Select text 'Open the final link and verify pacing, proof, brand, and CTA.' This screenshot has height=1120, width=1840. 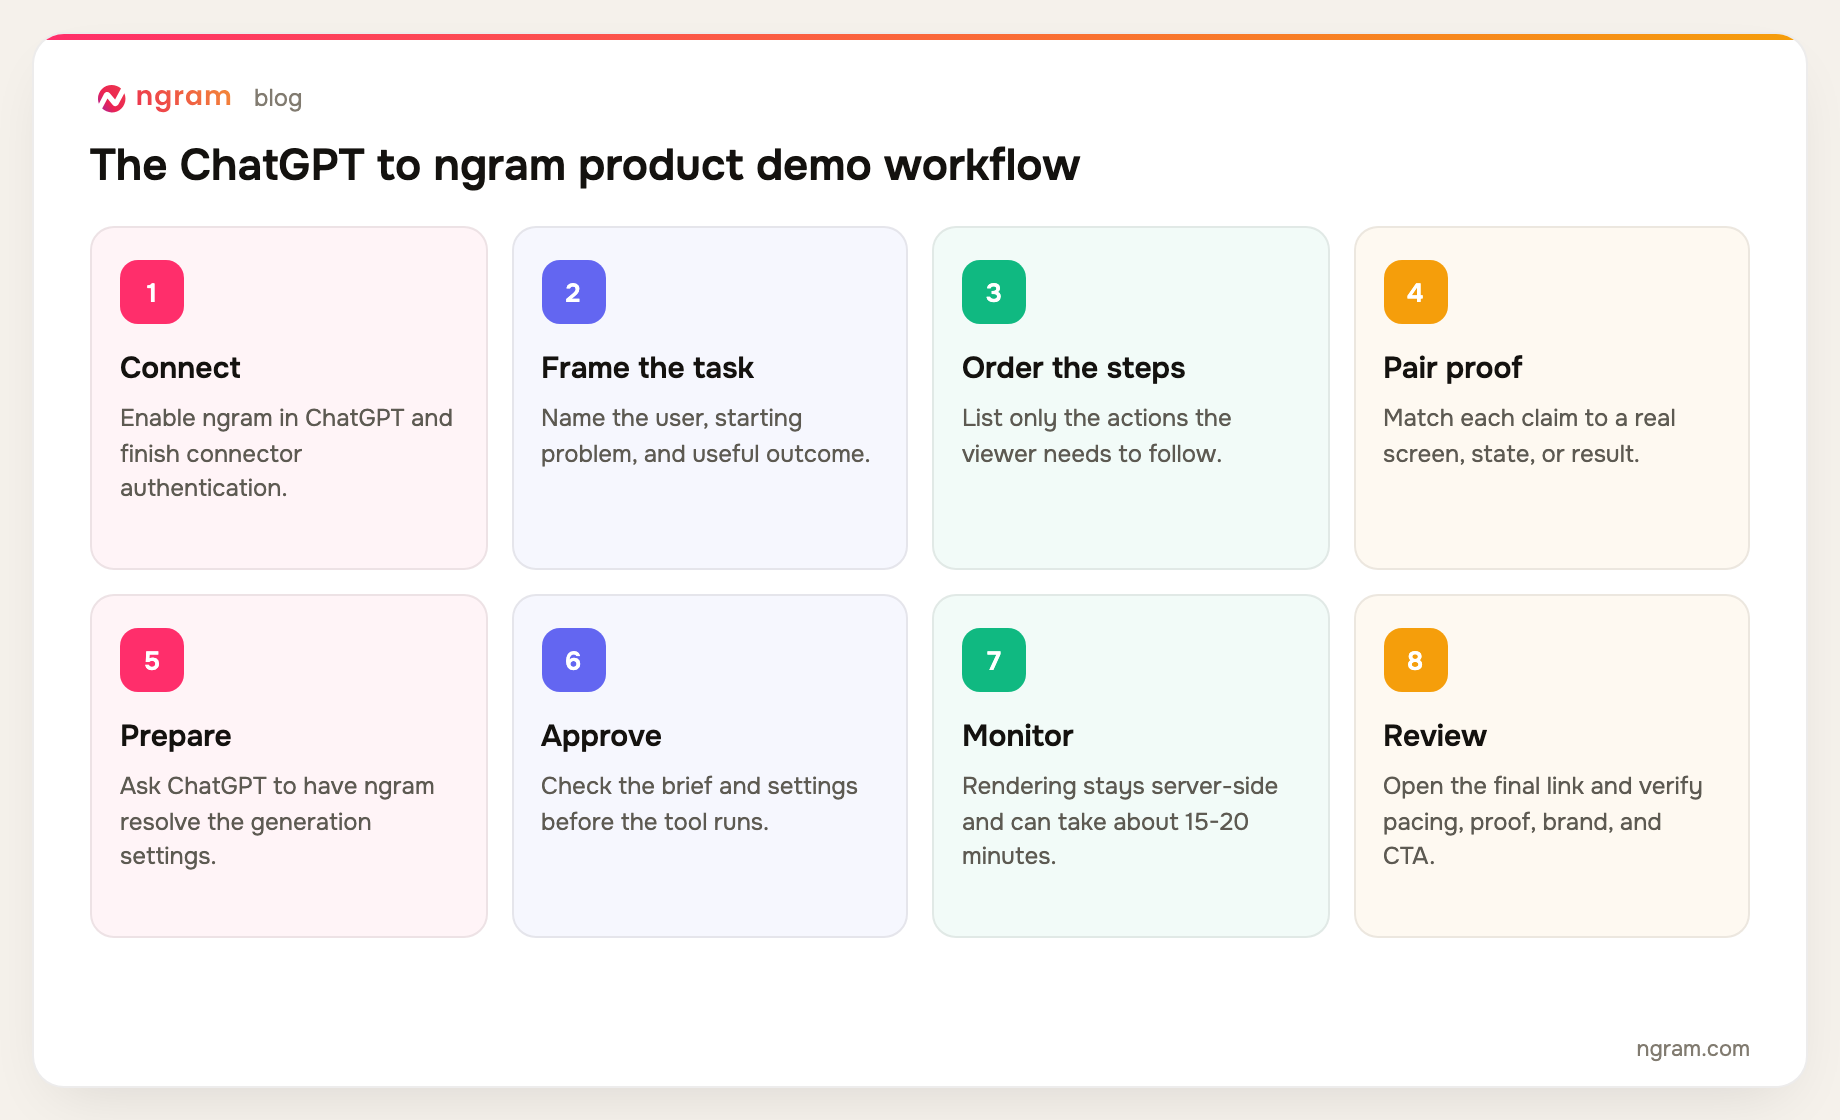pyautogui.click(x=1542, y=821)
